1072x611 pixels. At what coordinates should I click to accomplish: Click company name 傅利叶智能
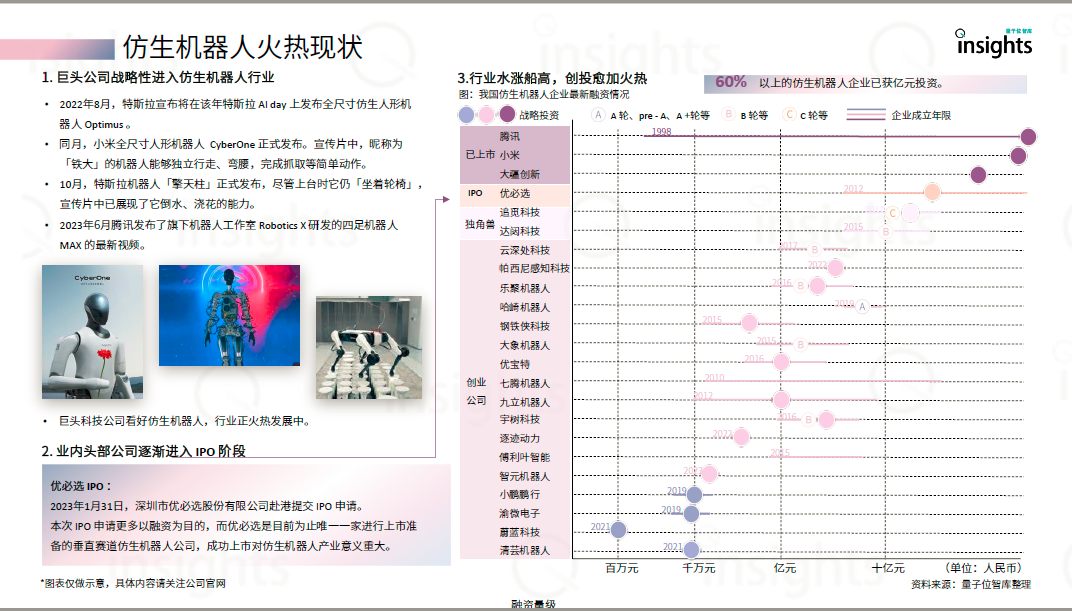click(524, 457)
